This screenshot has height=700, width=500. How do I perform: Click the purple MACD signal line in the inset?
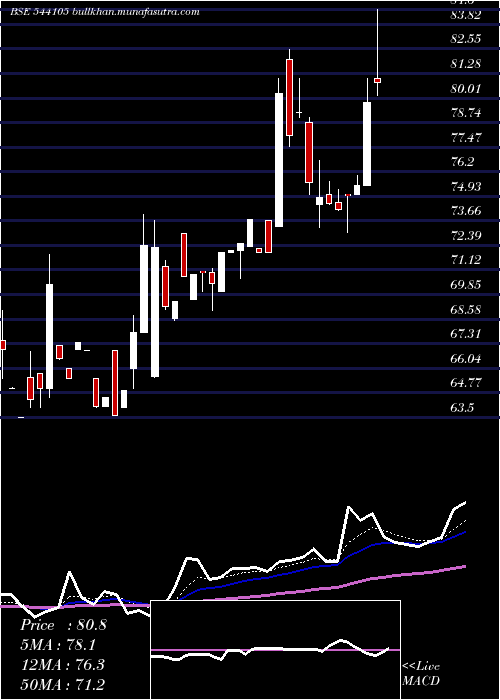(275, 650)
